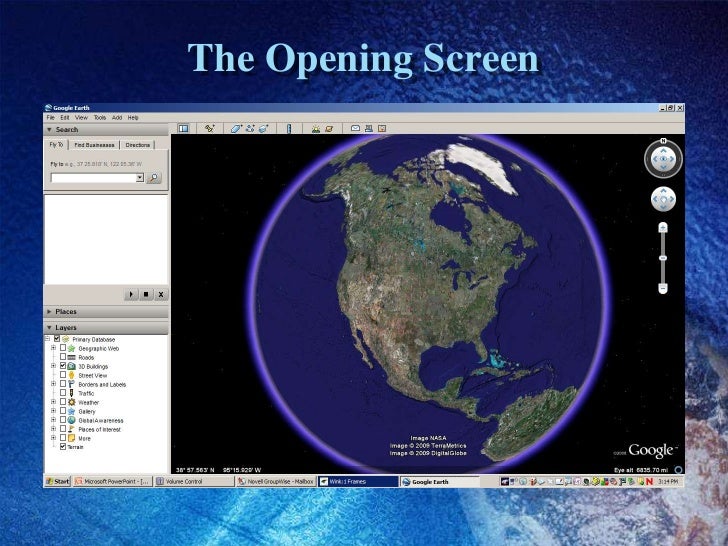Click the Fly To search input field

[93, 178]
